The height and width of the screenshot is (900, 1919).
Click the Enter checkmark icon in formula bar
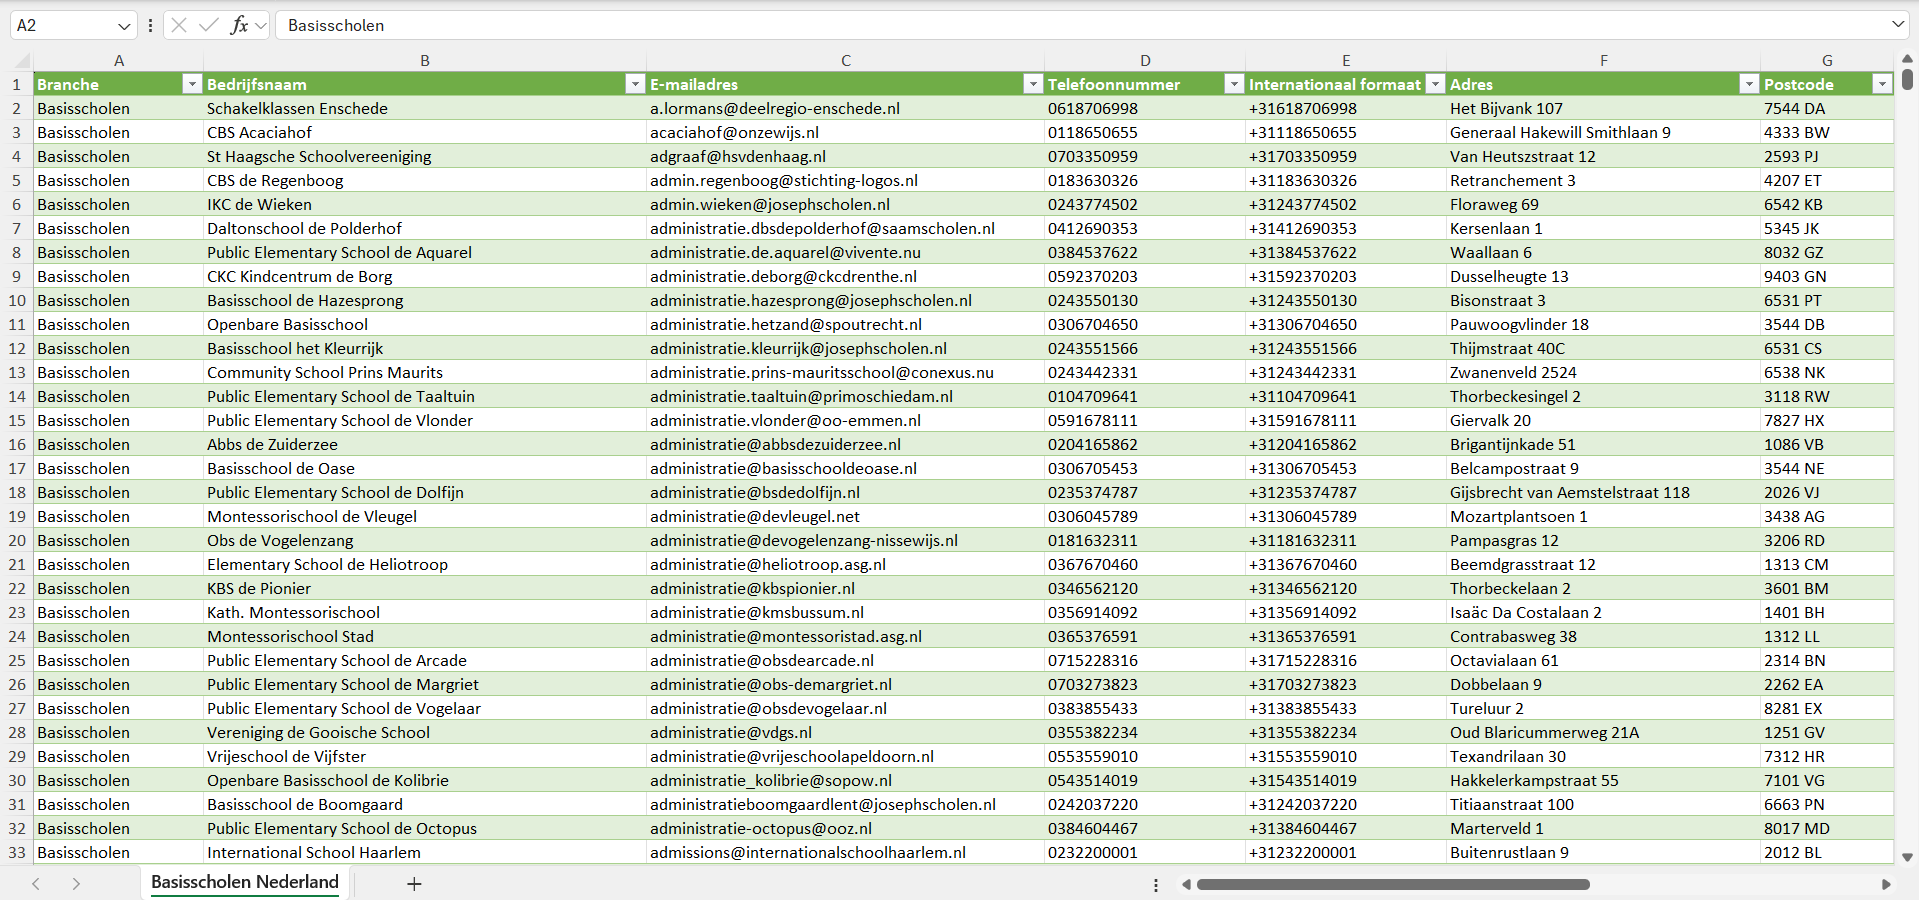point(208,25)
